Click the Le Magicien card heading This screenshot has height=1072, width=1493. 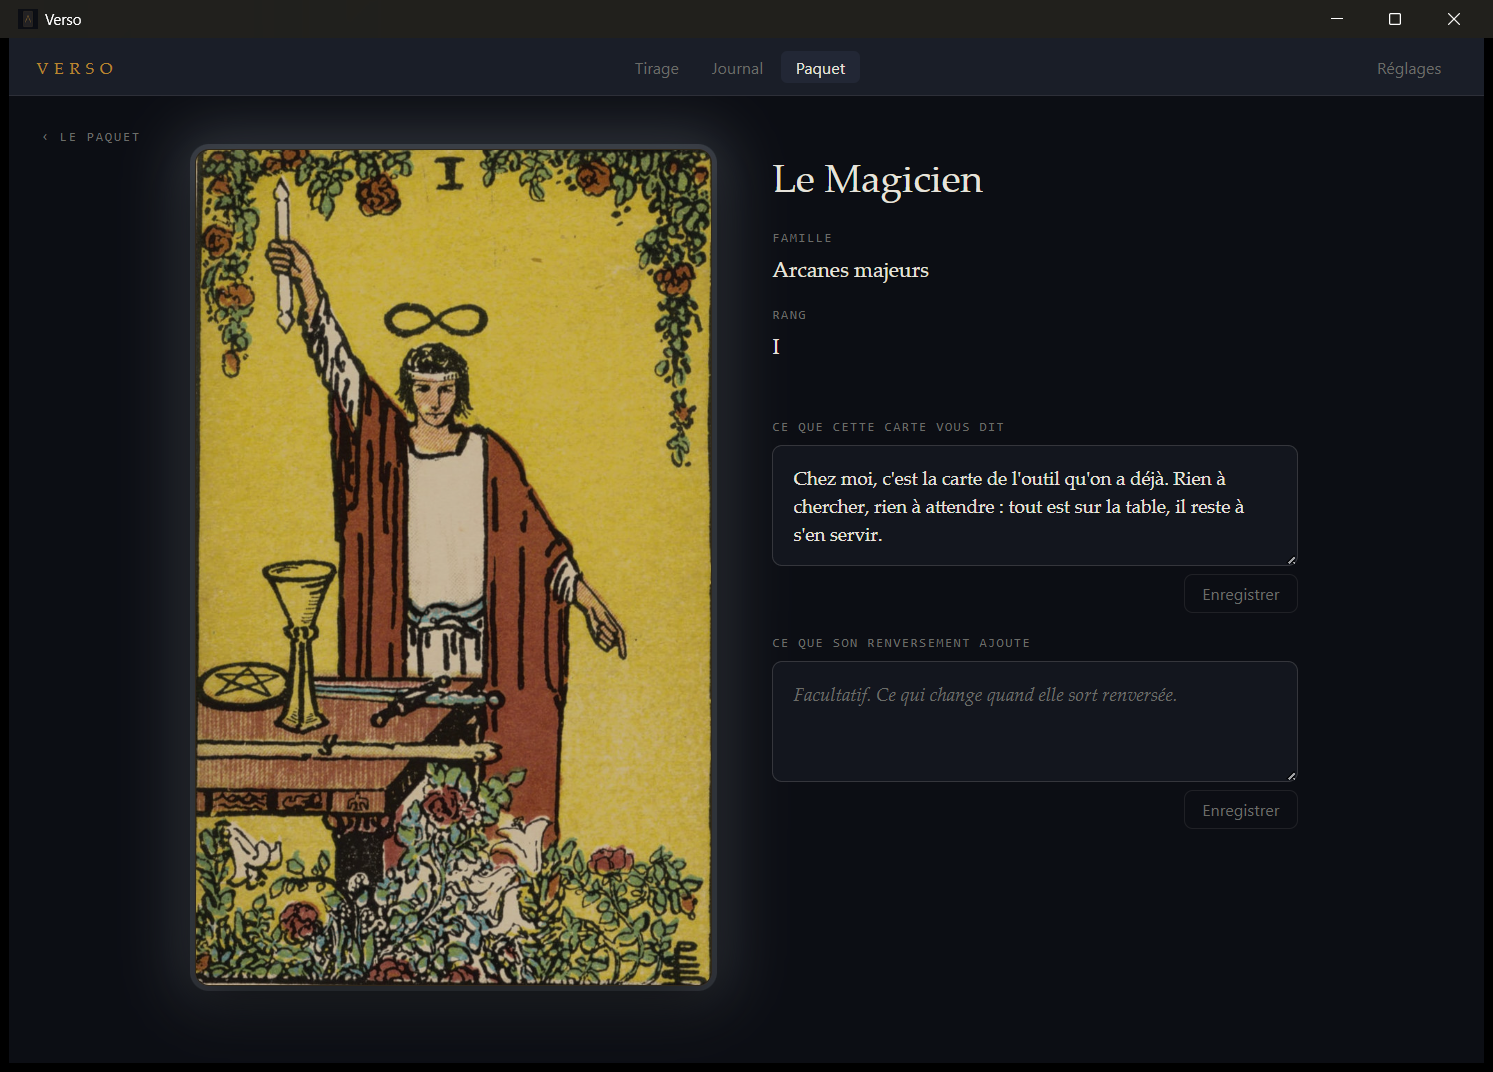click(x=877, y=180)
